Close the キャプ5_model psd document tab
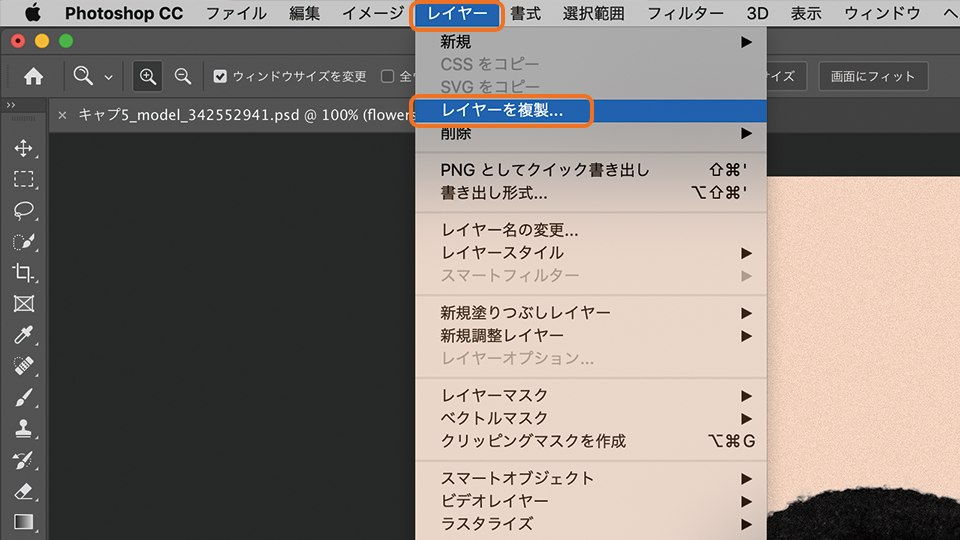960x540 pixels. click(62, 115)
